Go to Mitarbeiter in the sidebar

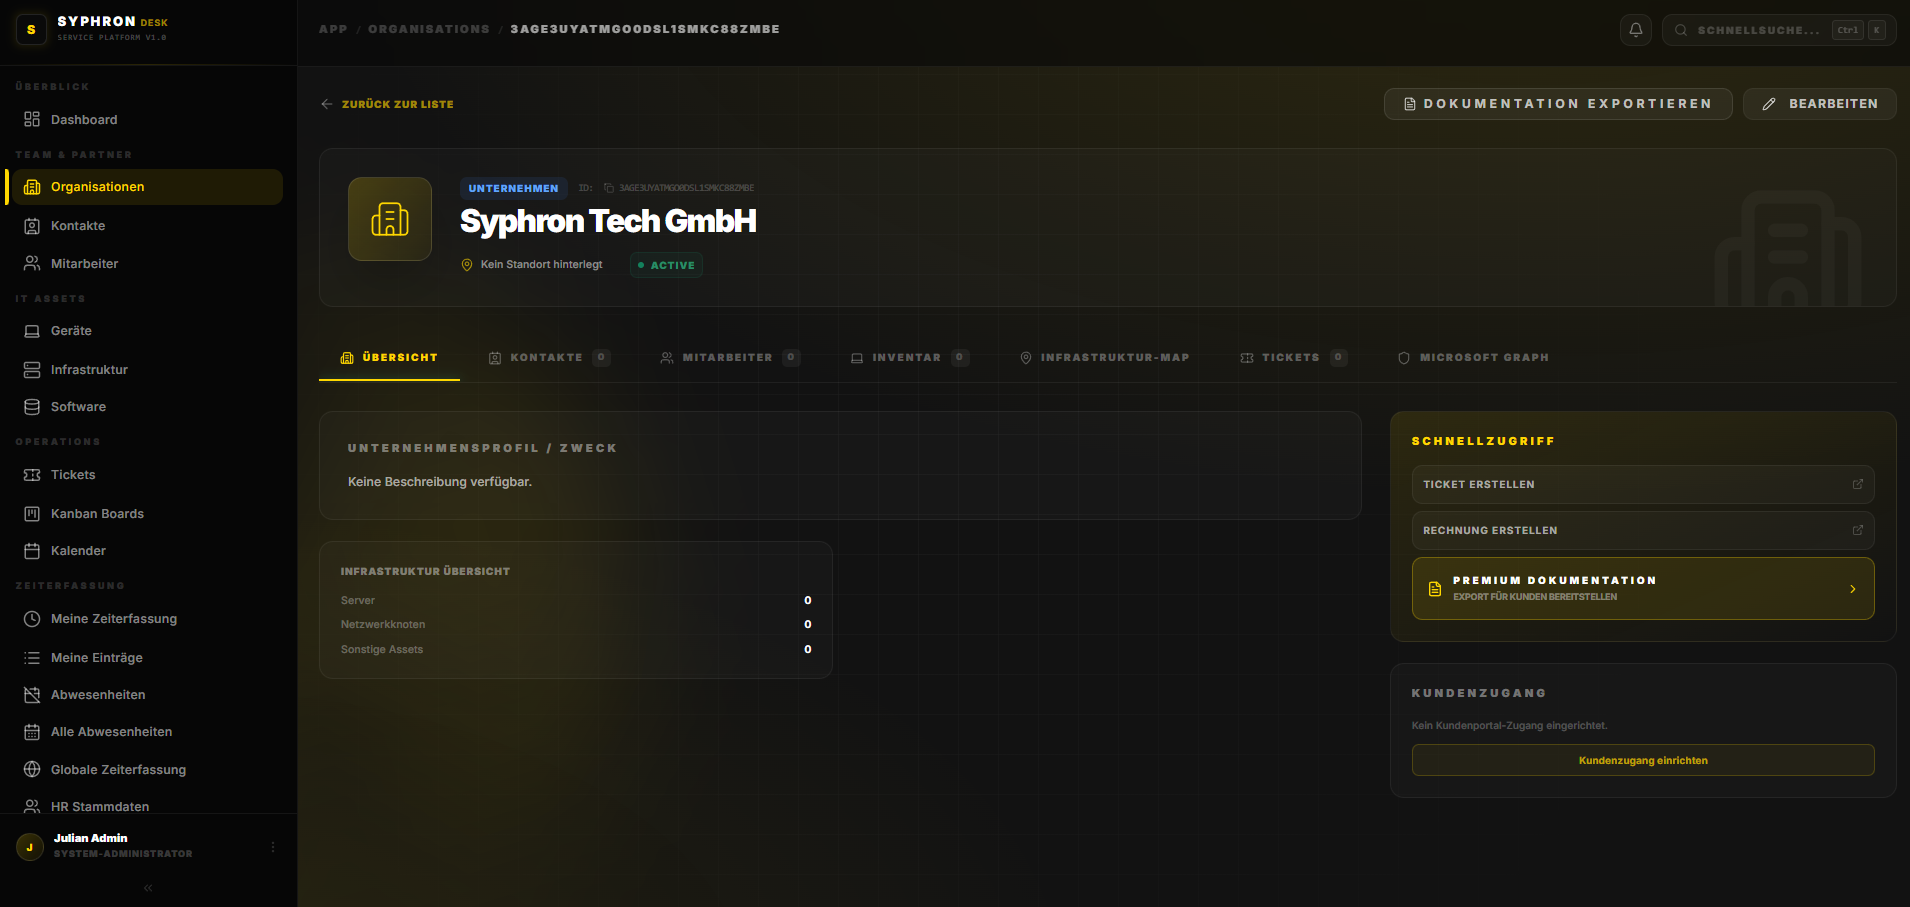(147, 264)
